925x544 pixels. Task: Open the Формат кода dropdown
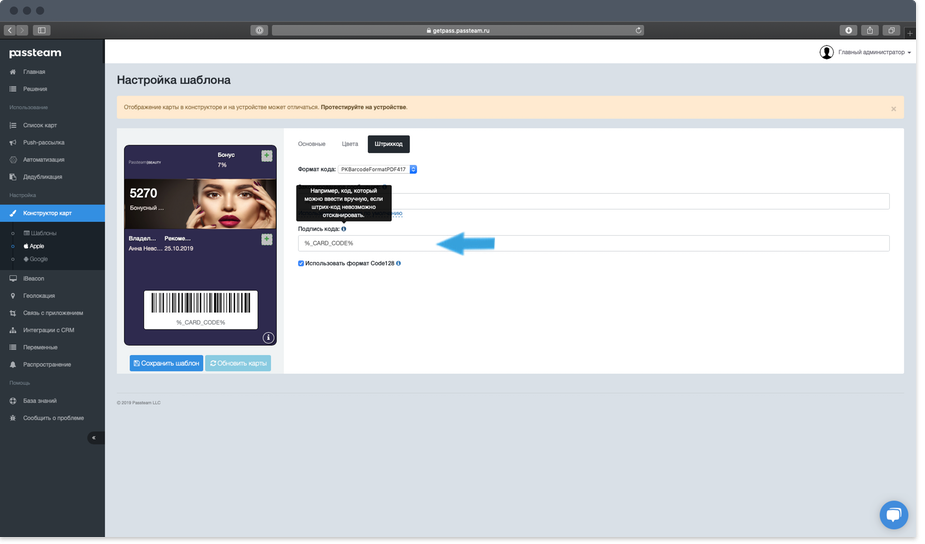coord(378,170)
